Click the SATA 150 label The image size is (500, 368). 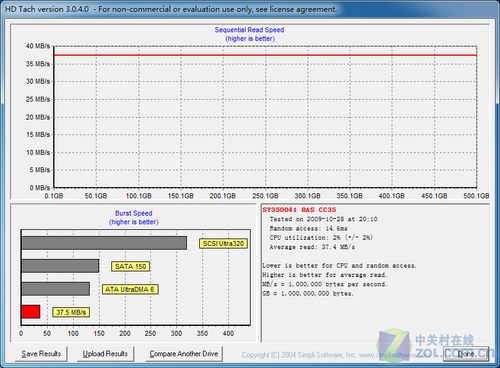click(x=130, y=266)
